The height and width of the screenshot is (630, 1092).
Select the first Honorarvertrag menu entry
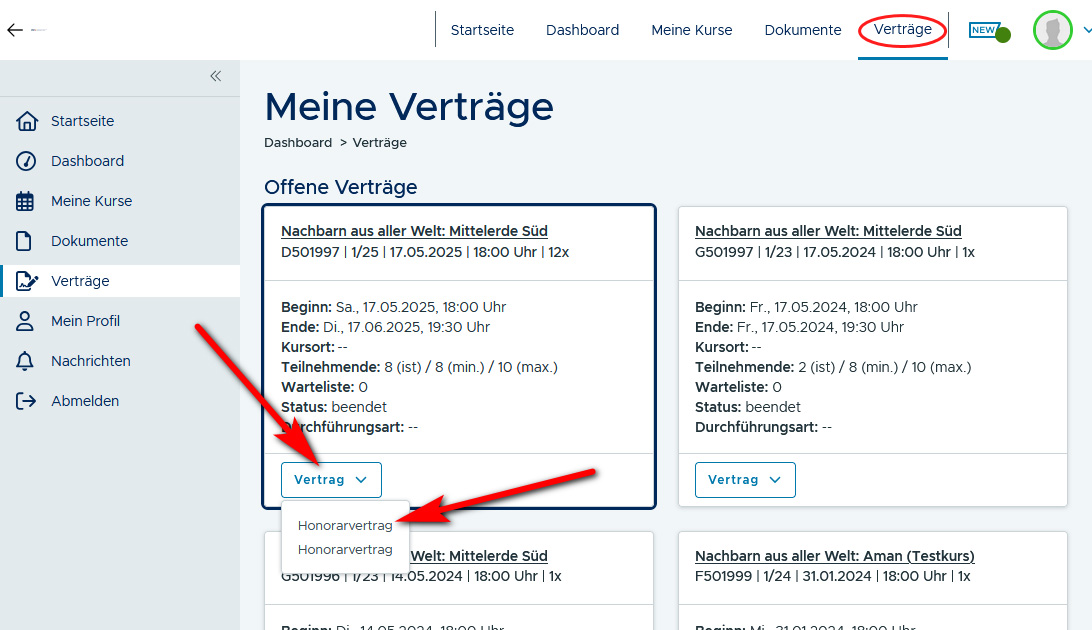pyautogui.click(x=345, y=525)
